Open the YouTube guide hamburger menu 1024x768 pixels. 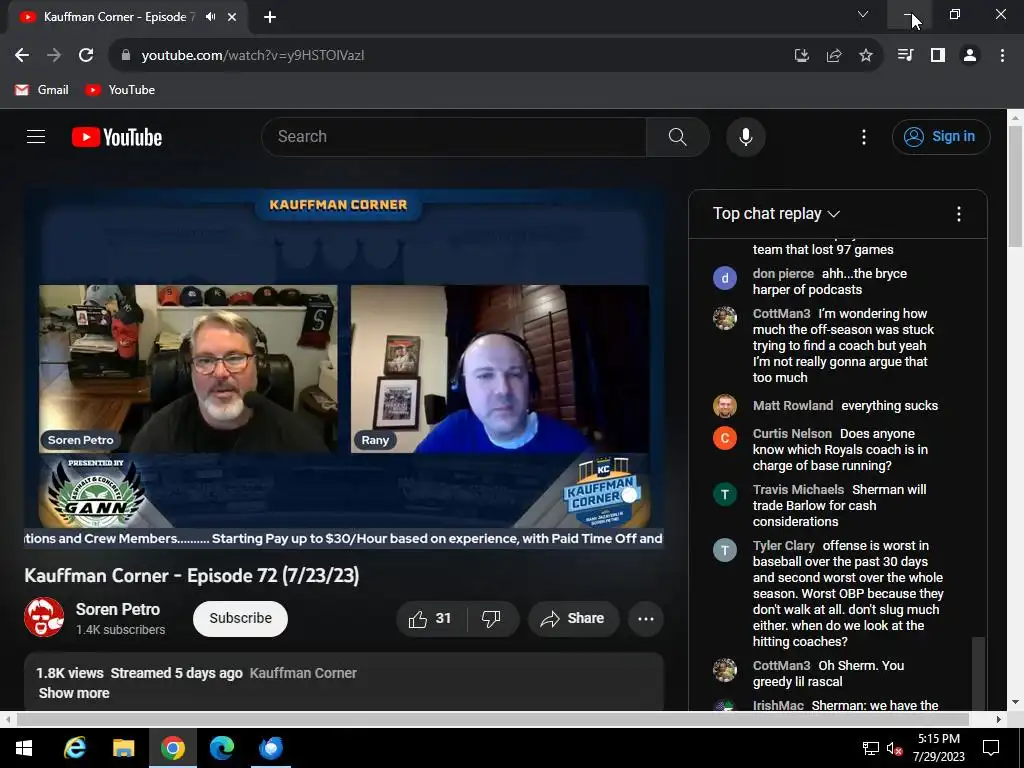click(x=36, y=136)
